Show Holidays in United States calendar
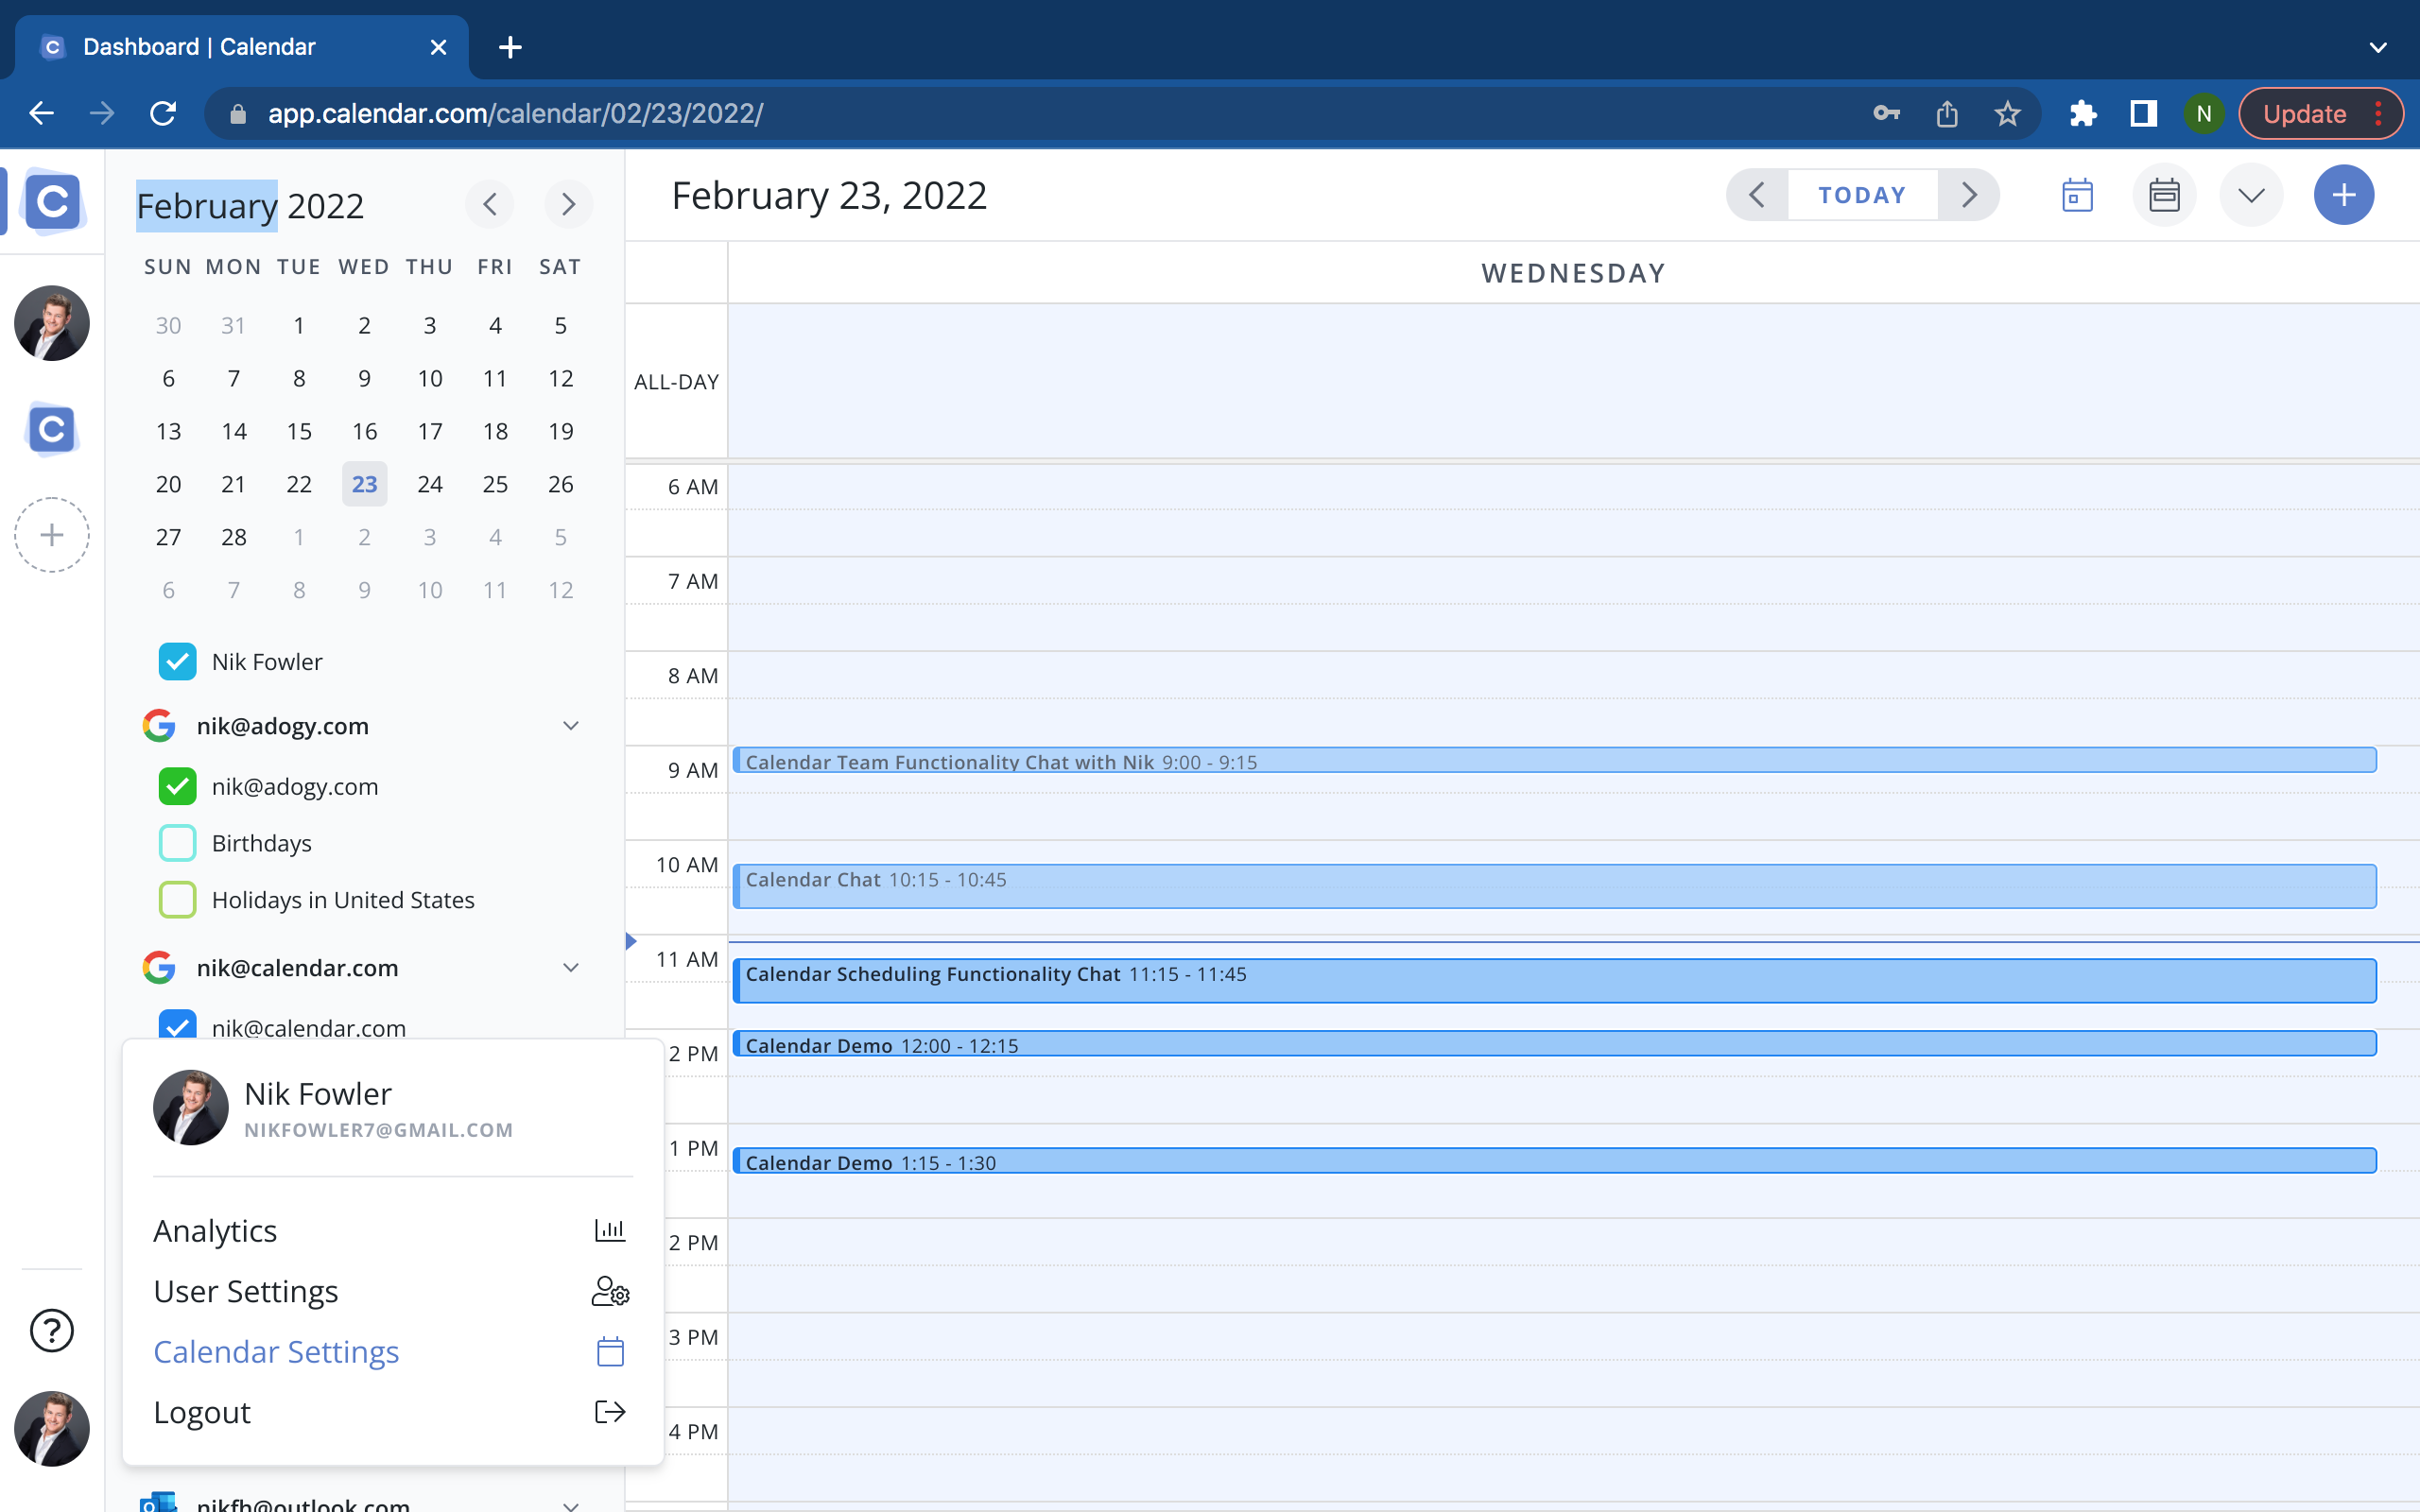This screenshot has height=1512, width=2420. (x=177, y=899)
